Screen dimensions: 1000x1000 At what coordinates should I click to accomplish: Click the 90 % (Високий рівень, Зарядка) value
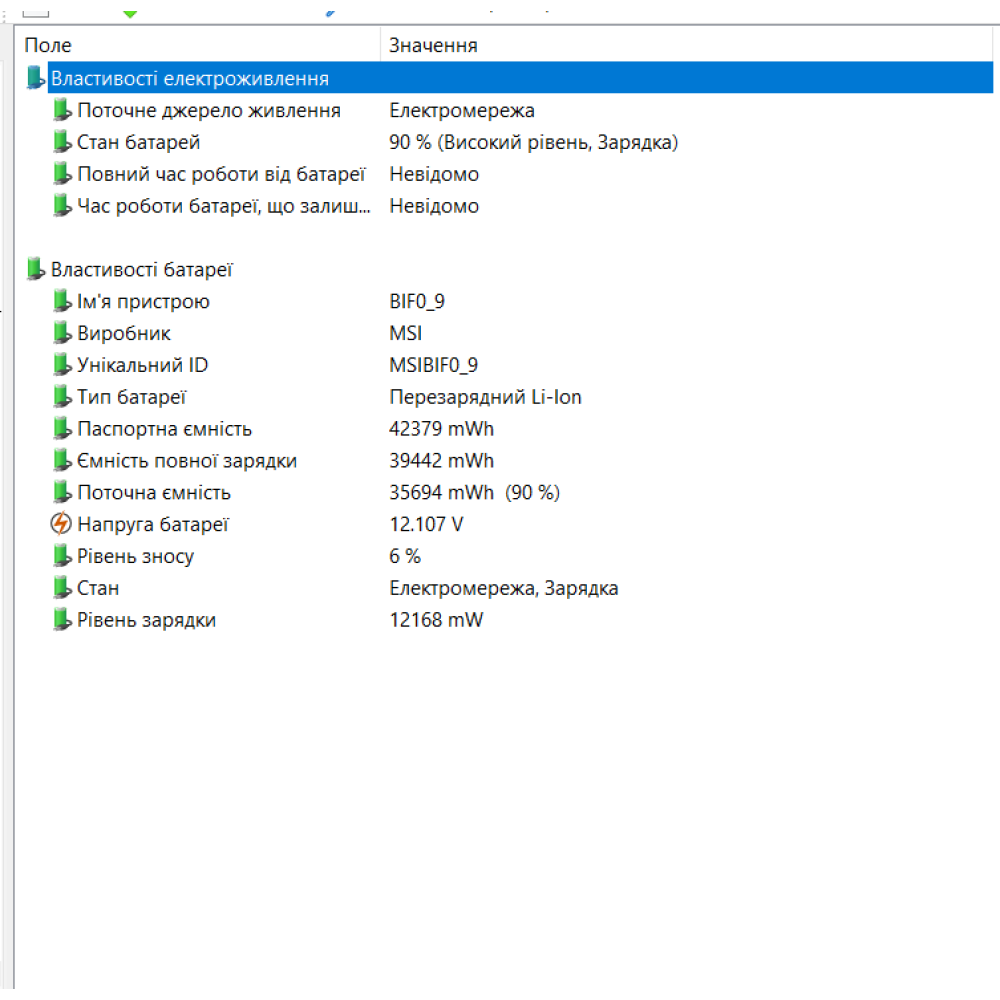(533, 142)
